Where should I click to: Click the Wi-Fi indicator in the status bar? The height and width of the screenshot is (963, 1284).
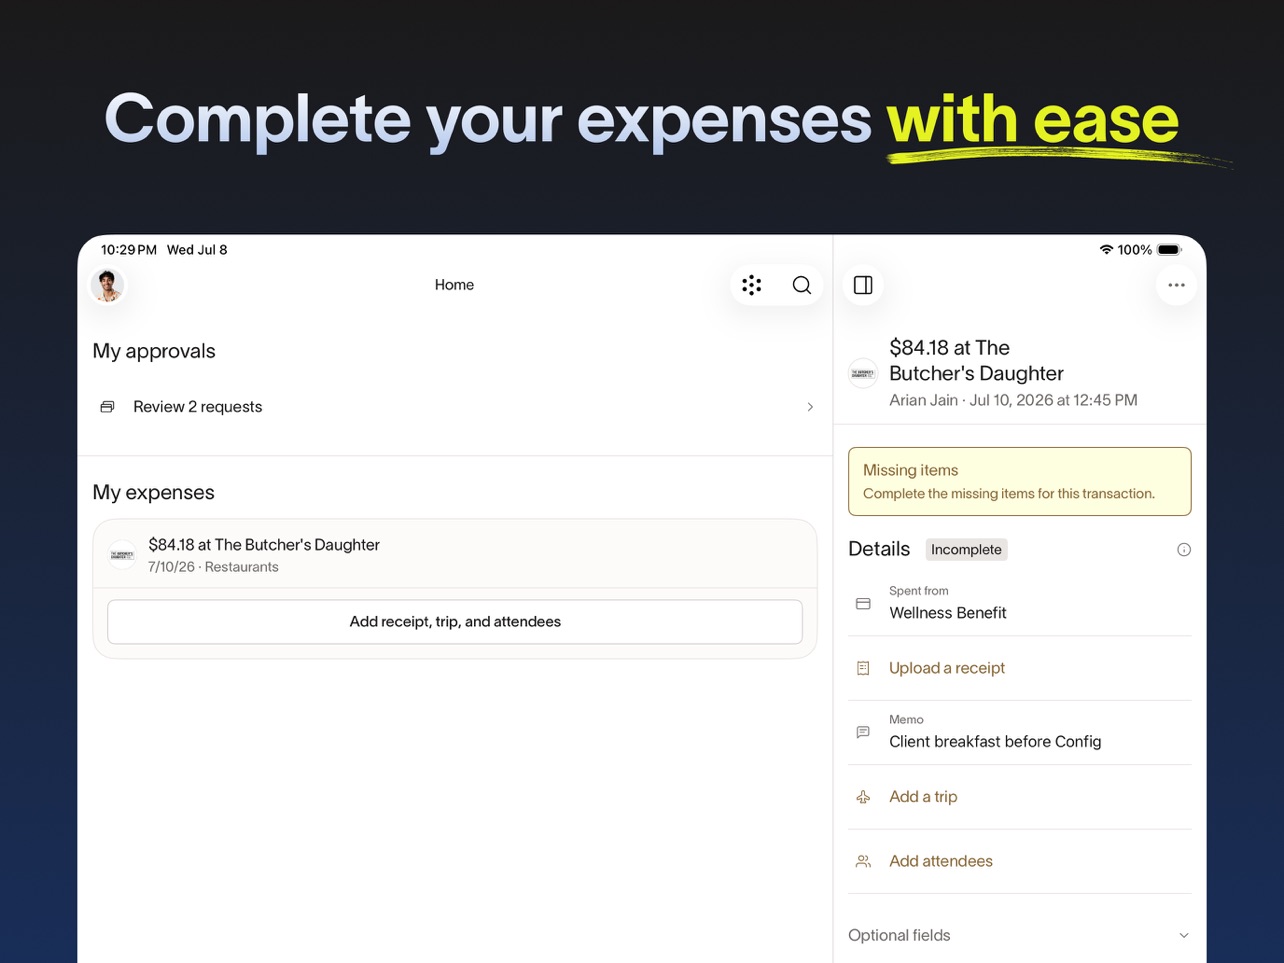coord(1106,250)
